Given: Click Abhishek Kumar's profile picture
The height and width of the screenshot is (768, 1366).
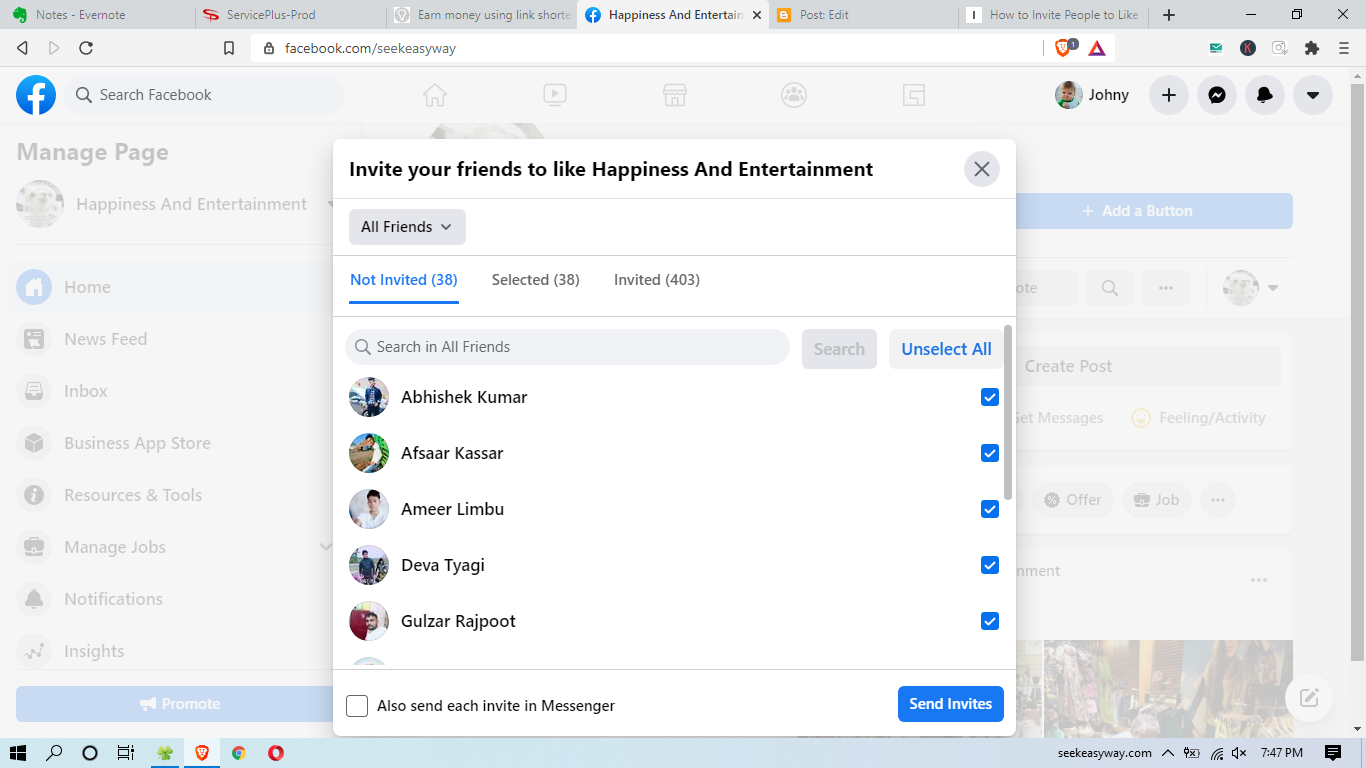Looking at the screenshot, I should 369,397.
